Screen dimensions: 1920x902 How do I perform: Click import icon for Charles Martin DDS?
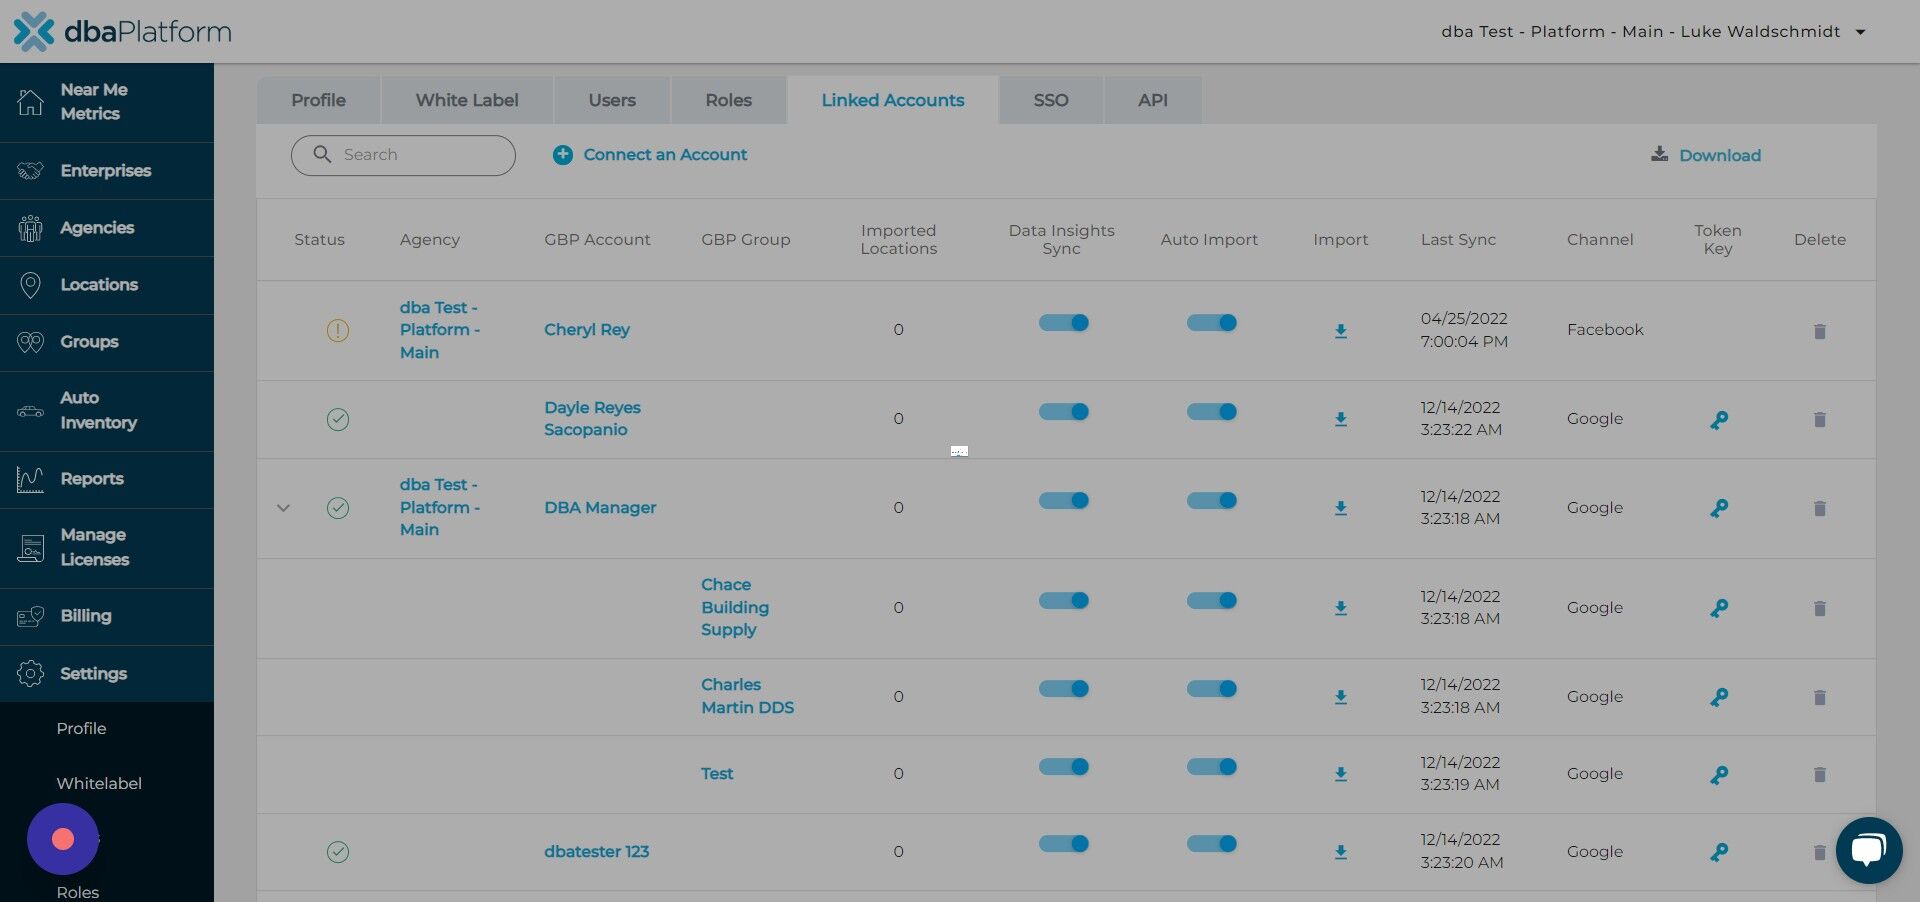(x=1341, y=697)
